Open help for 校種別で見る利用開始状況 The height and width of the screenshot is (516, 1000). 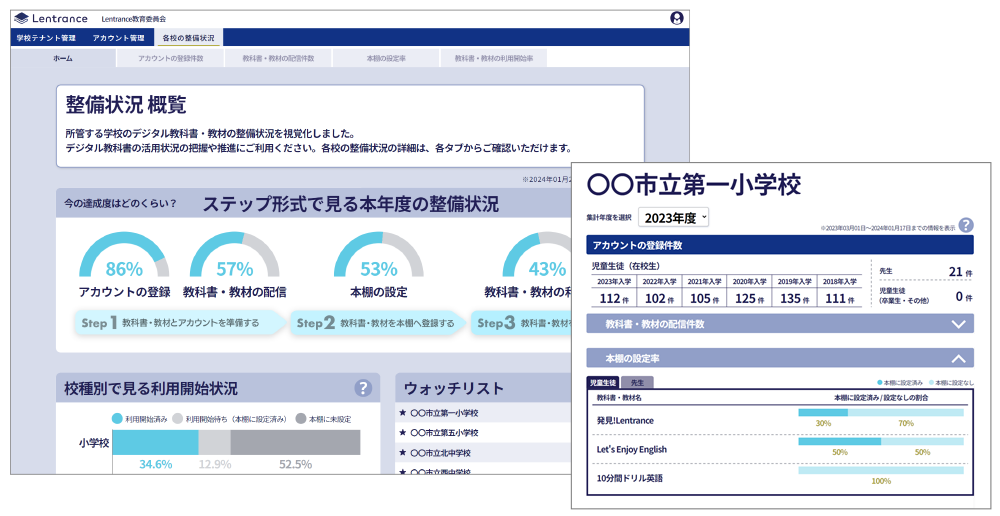click(x=363, y=388)
